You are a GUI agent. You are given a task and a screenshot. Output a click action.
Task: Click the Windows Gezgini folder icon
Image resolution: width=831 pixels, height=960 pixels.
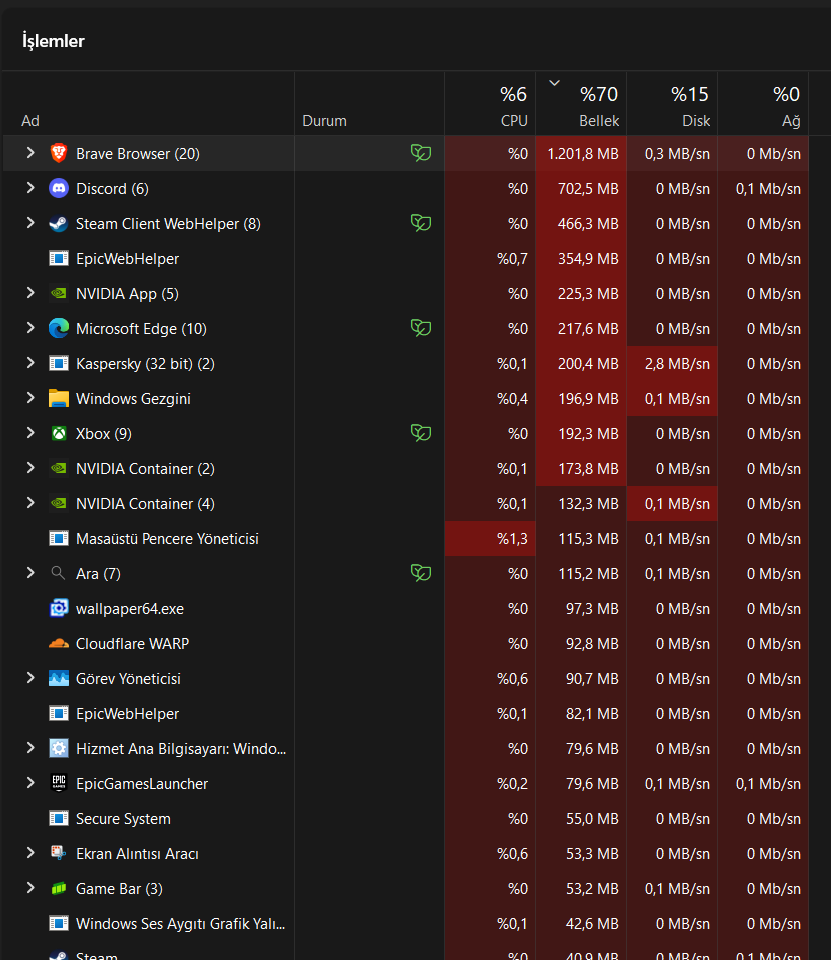[59, 398]
